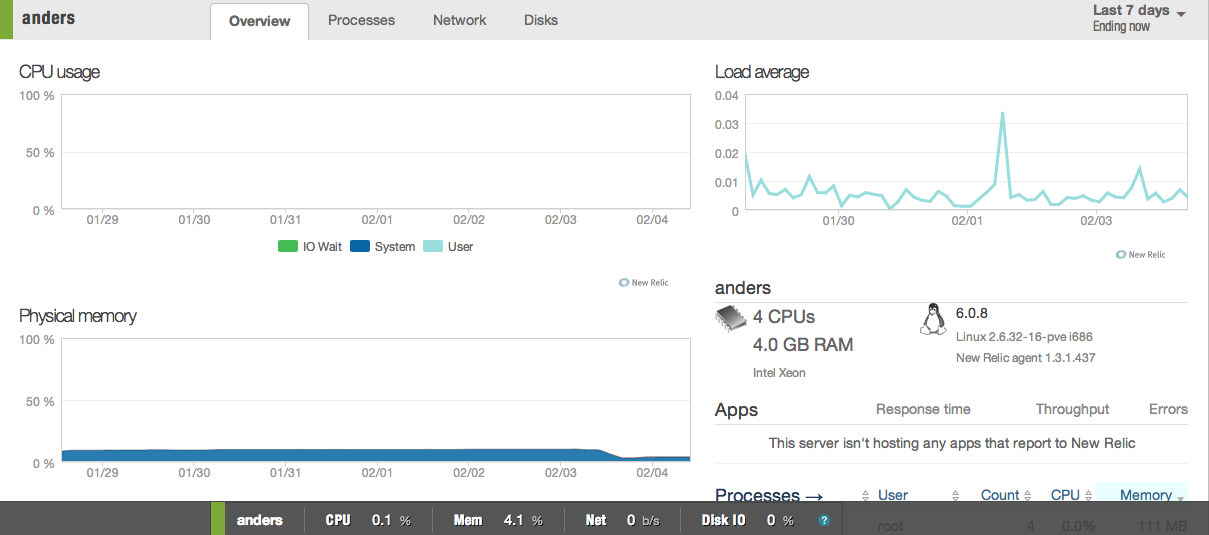Viewport: 1209px width, 535px height.
Task: Click the Physical memory heading
Action: (78, 316)
